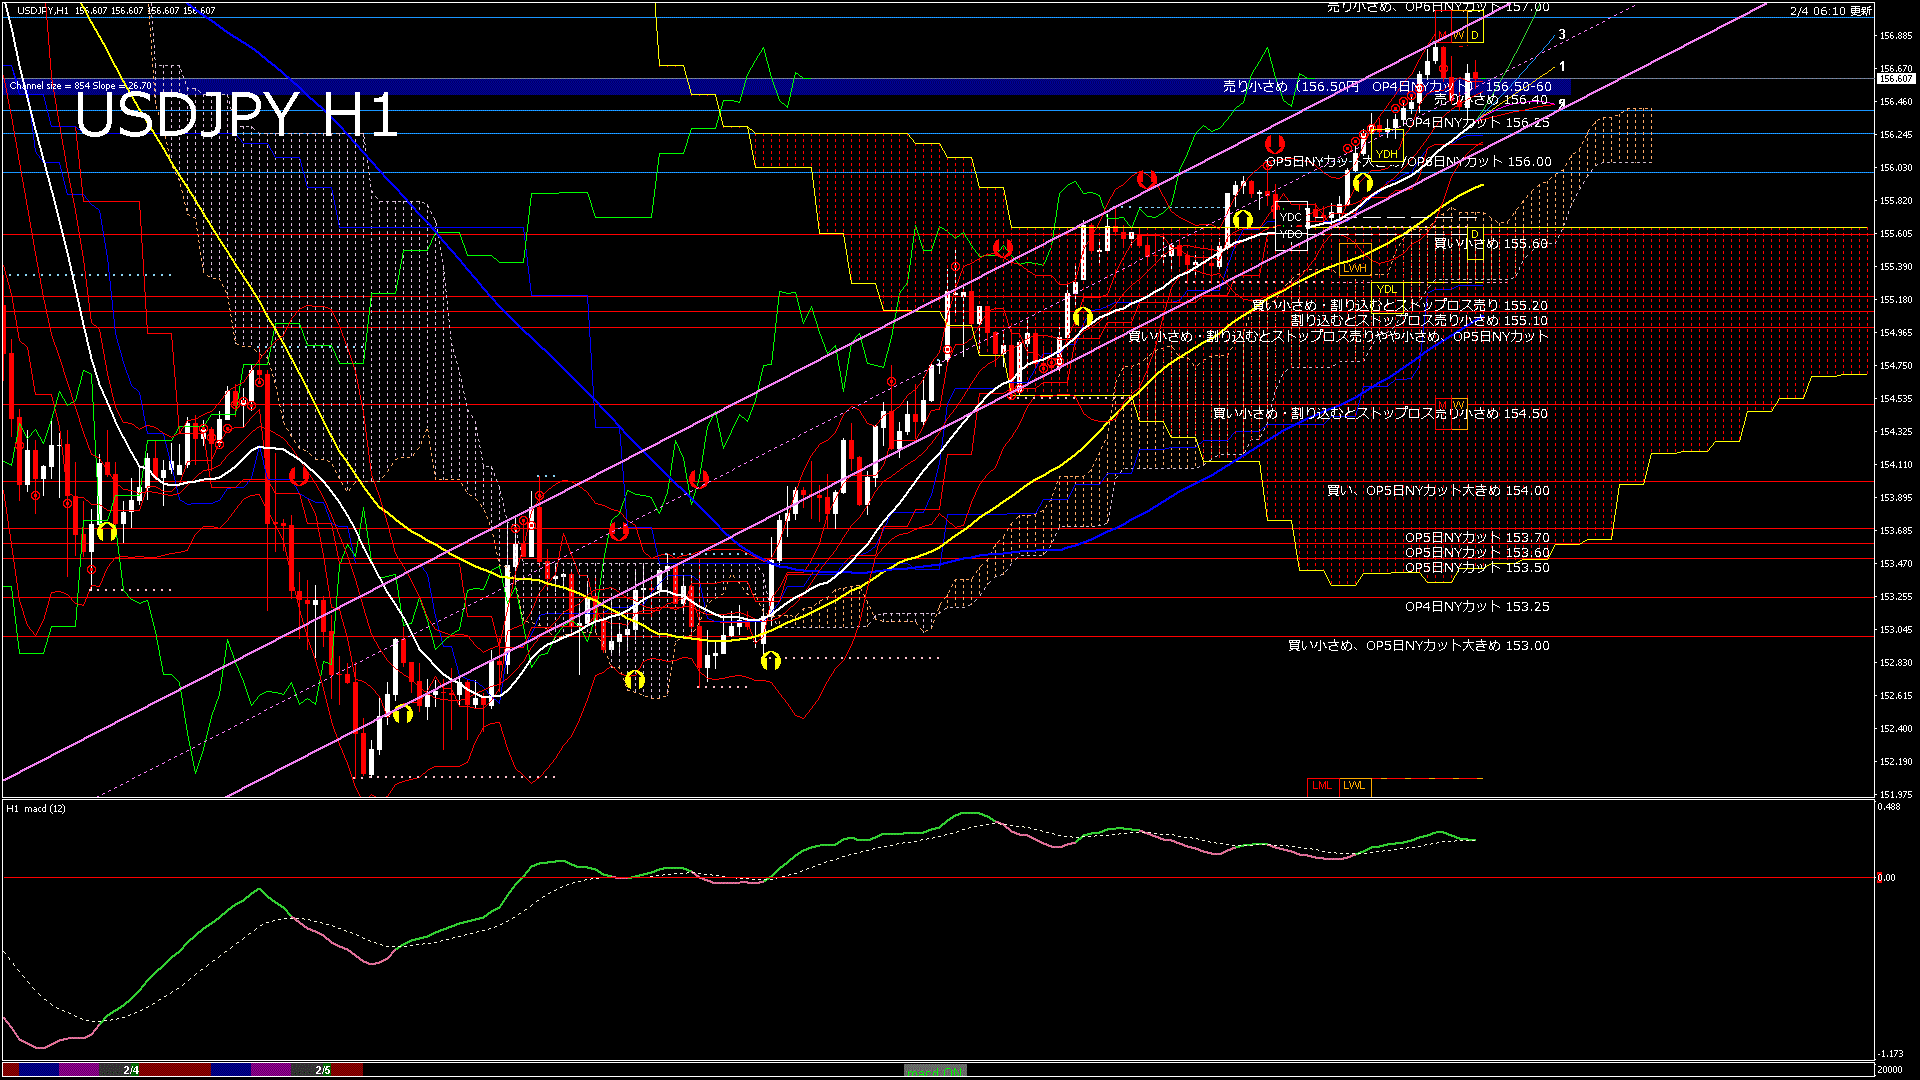Click the USDJPY,H1 symbol header text
The width and height of the screenshot is (1920, 1080).
click(43, 11)
